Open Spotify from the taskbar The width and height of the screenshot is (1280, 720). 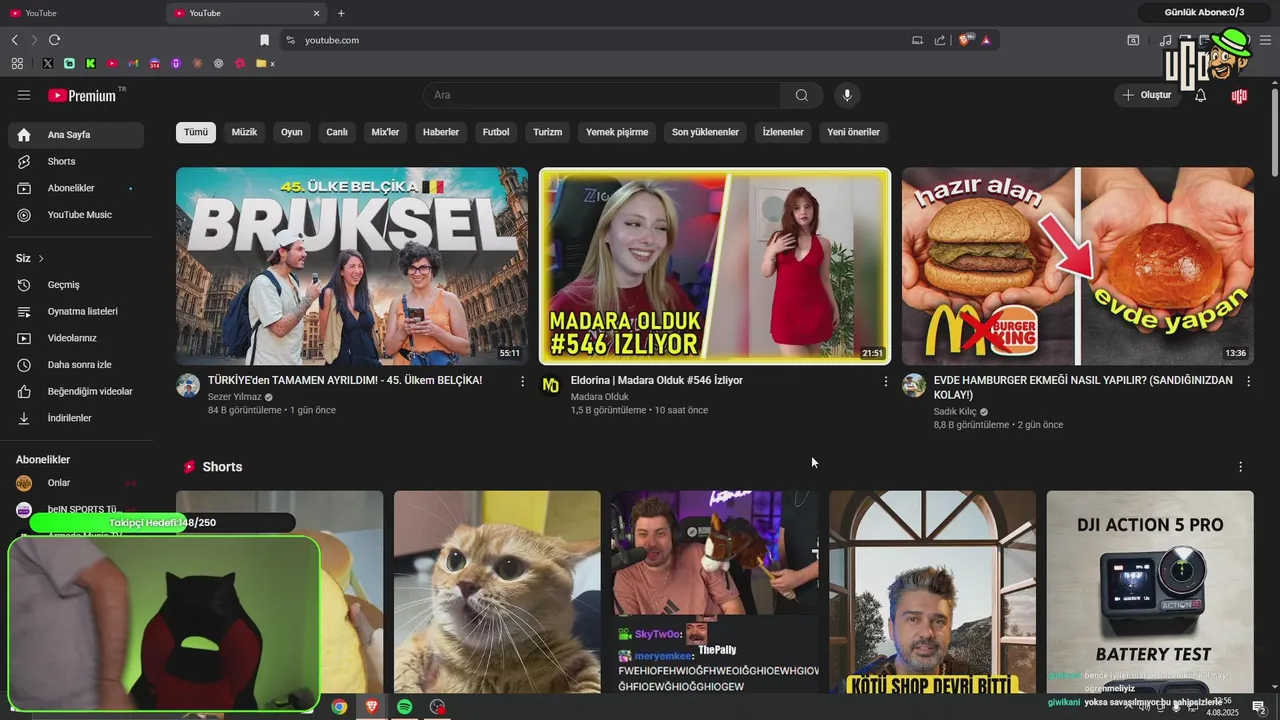(404, 707)
